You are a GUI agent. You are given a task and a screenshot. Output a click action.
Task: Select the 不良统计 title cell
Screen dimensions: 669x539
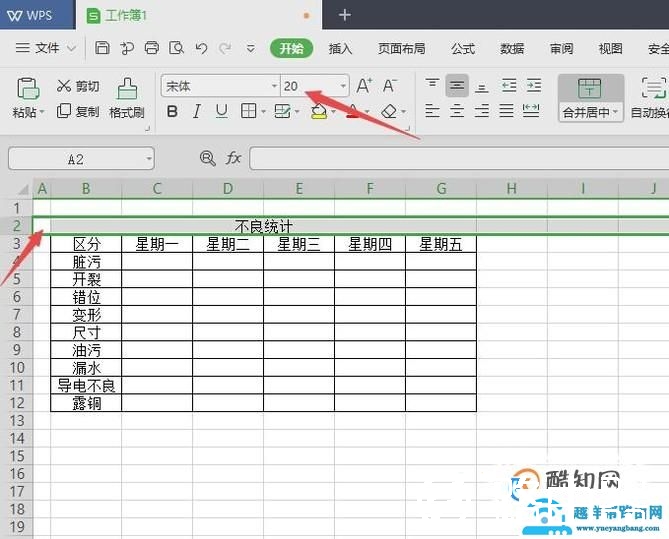point(264,226)
